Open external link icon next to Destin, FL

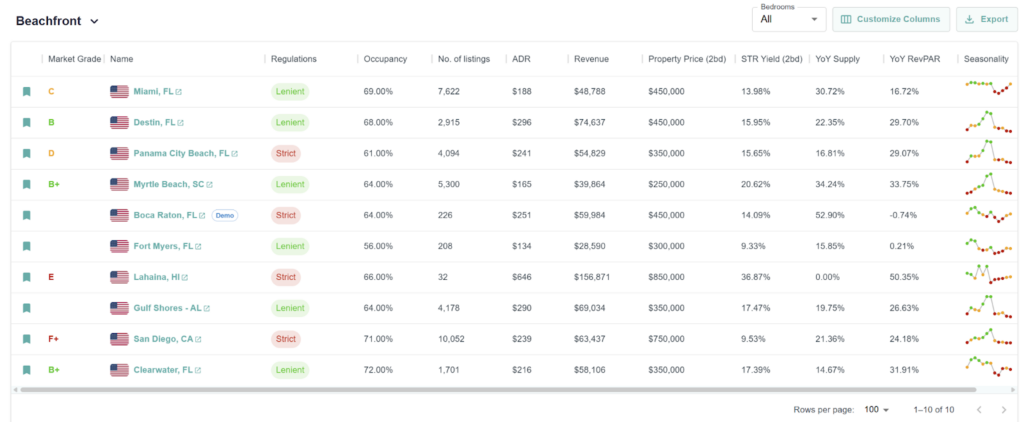pos(182,123)
